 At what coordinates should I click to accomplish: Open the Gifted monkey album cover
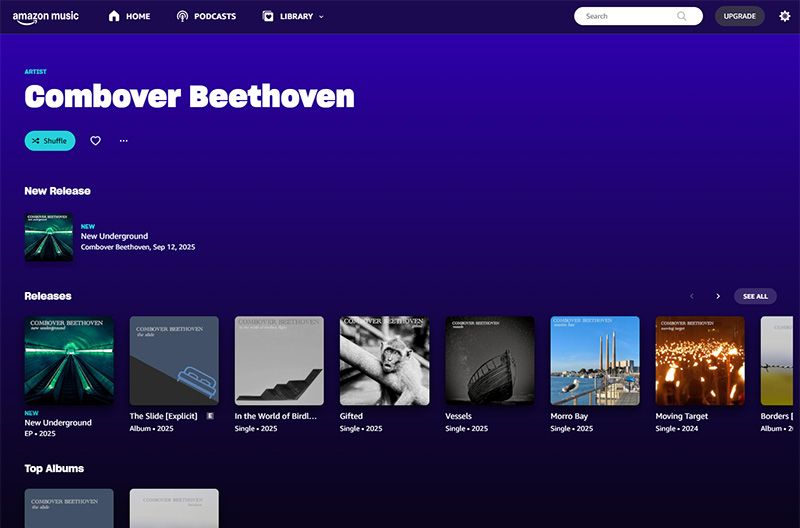click(384, 361)
